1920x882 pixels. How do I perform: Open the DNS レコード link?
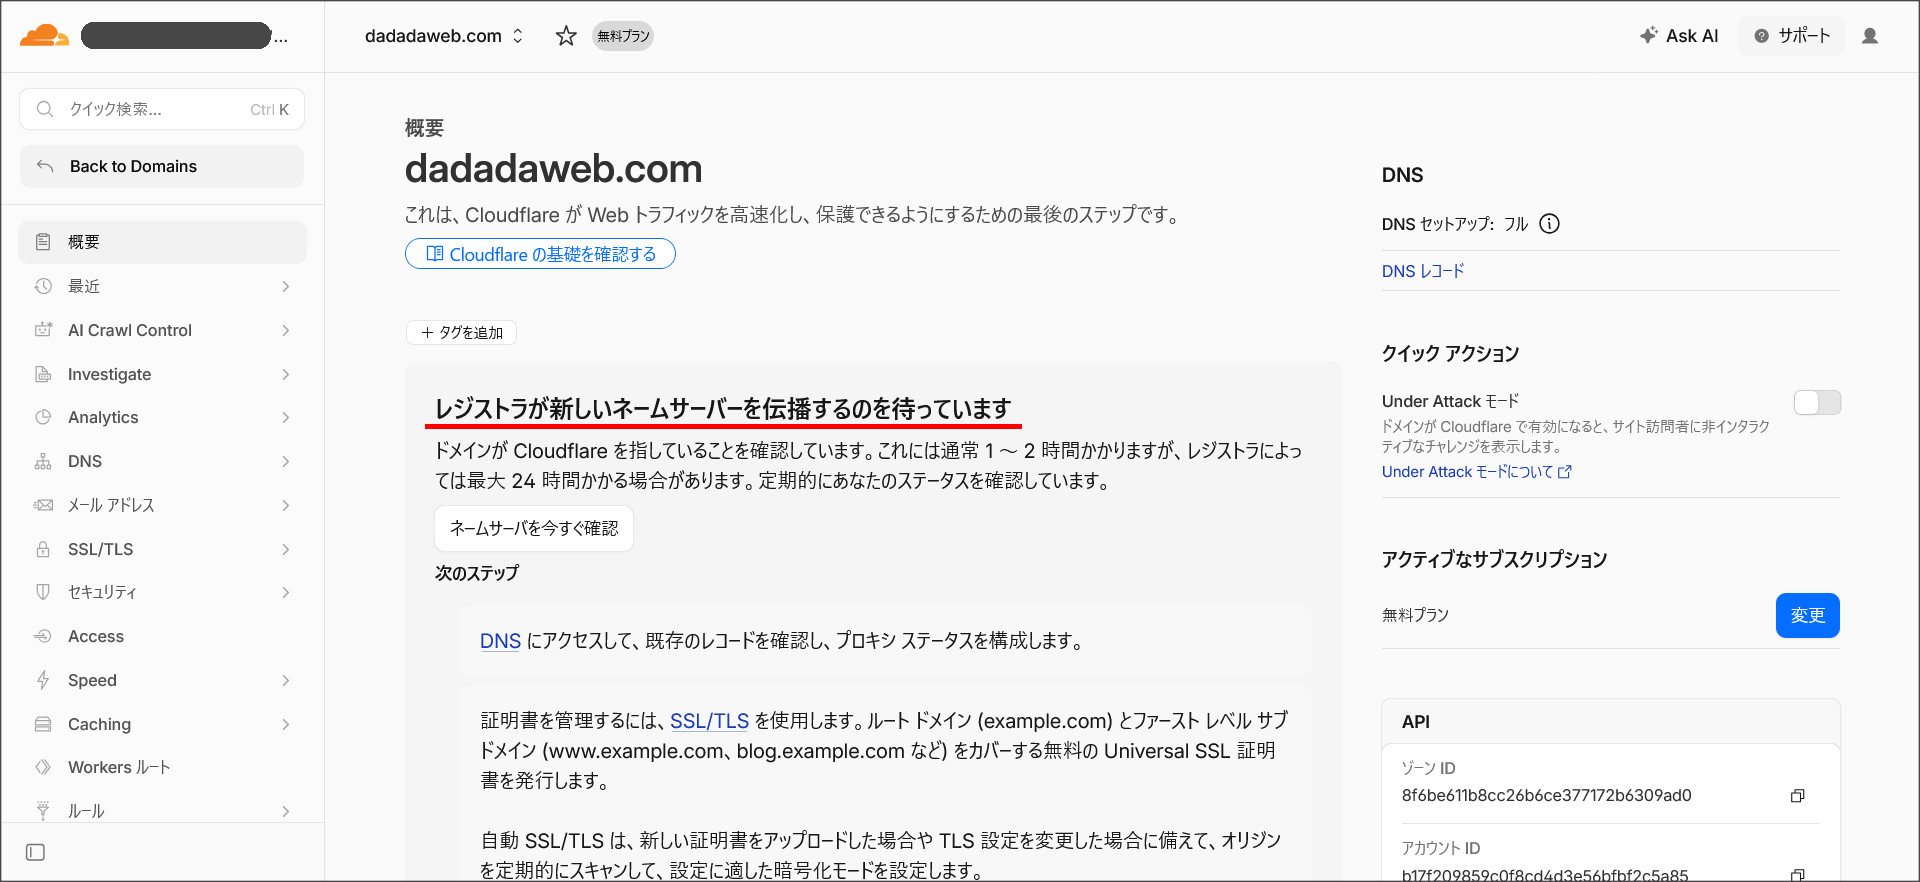(x=1422, y=271)
